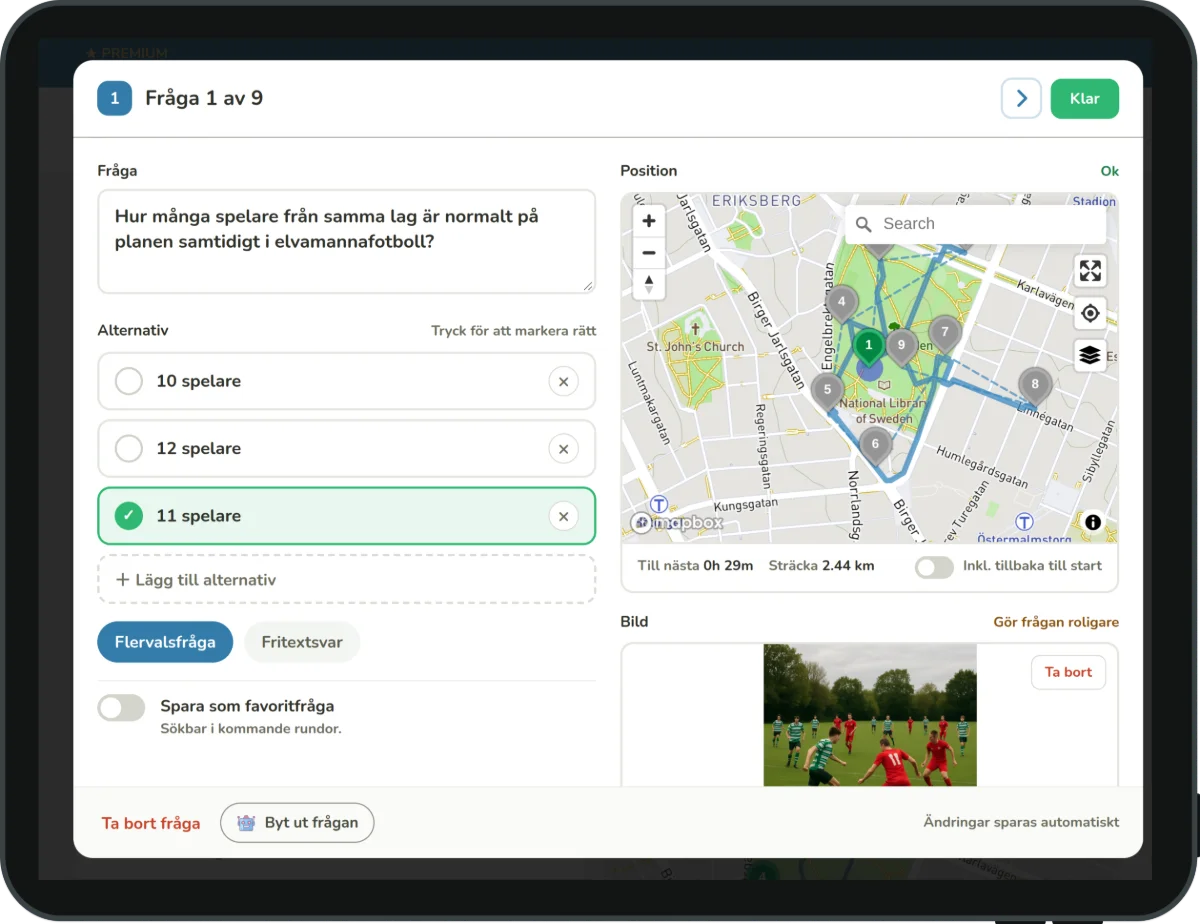Zoom out on the map

pyautogui.click(x=649, y=253)
